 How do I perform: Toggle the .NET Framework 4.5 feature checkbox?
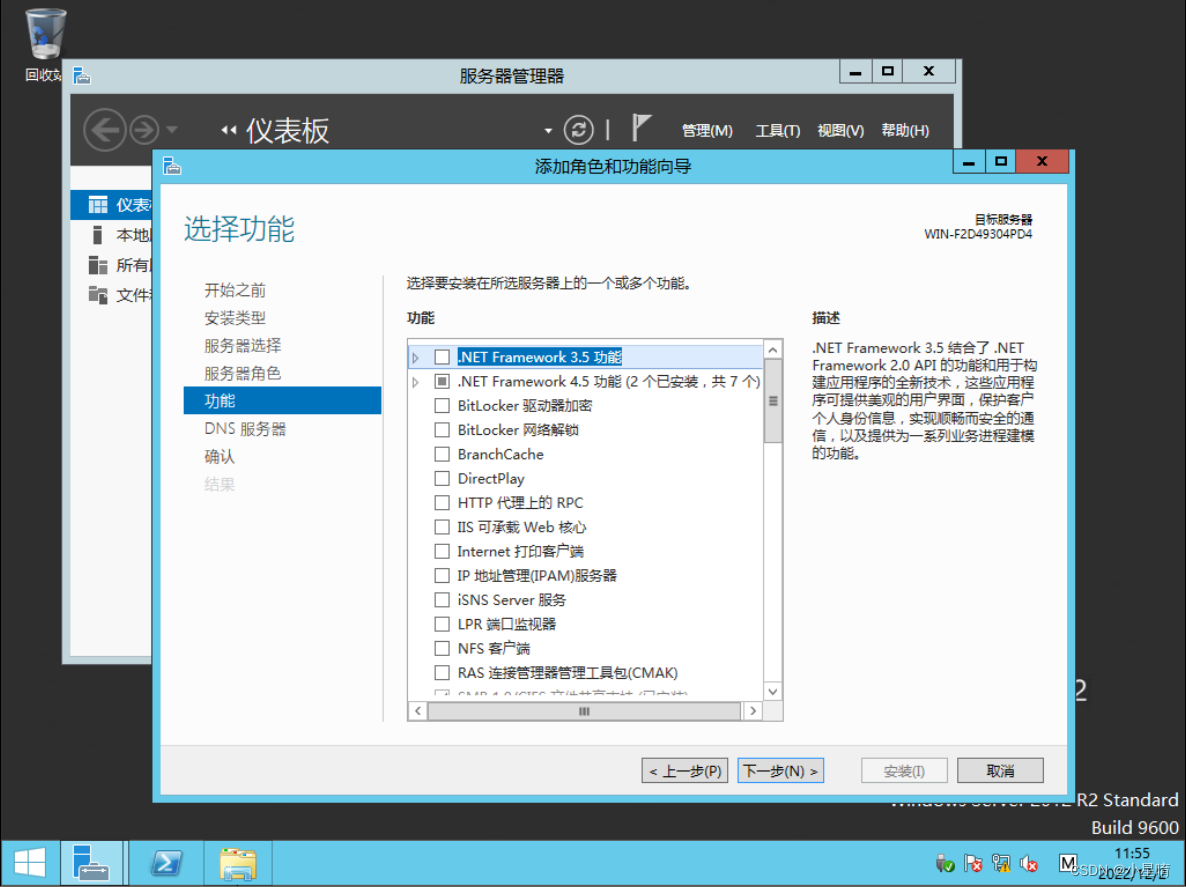click(442, 381)
